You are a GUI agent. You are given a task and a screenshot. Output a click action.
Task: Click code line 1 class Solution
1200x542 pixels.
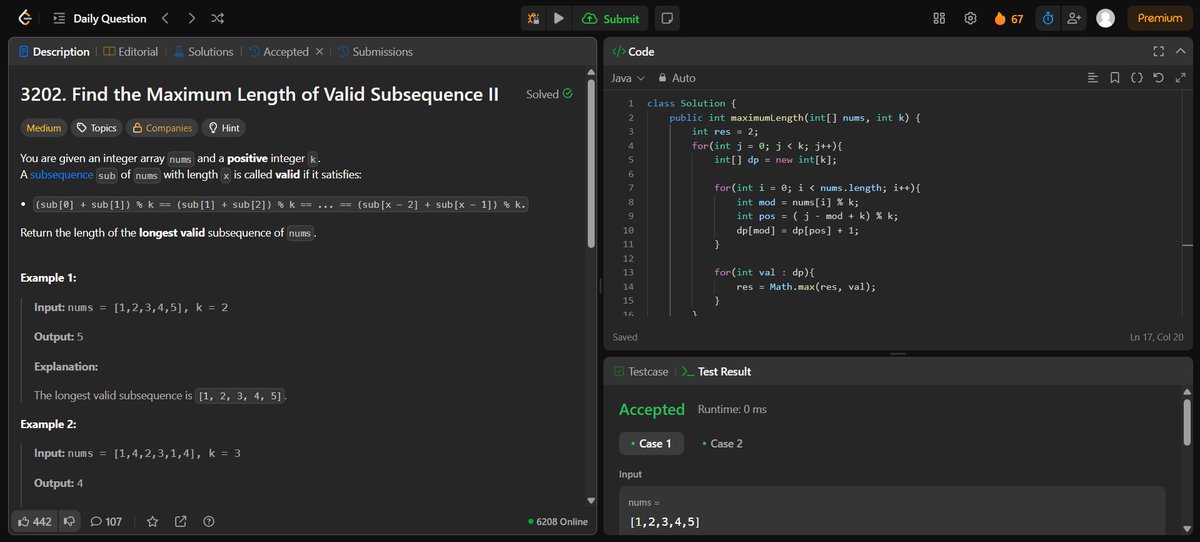(692, 103)
